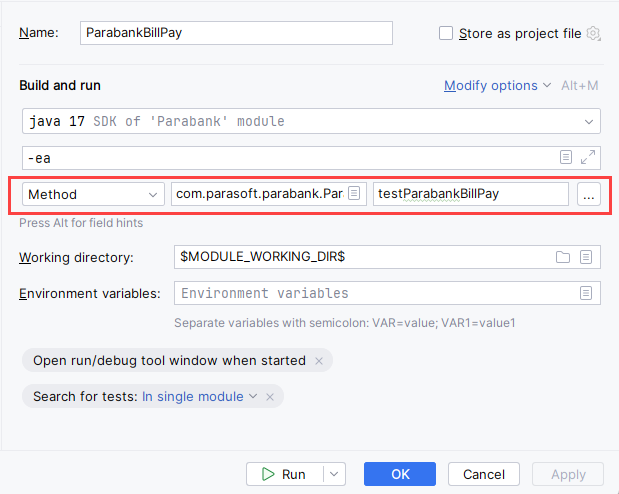This screenshot has height=494, width=619.
Task: Expand the VM options field editor
Action: click(x=588, y=157)
